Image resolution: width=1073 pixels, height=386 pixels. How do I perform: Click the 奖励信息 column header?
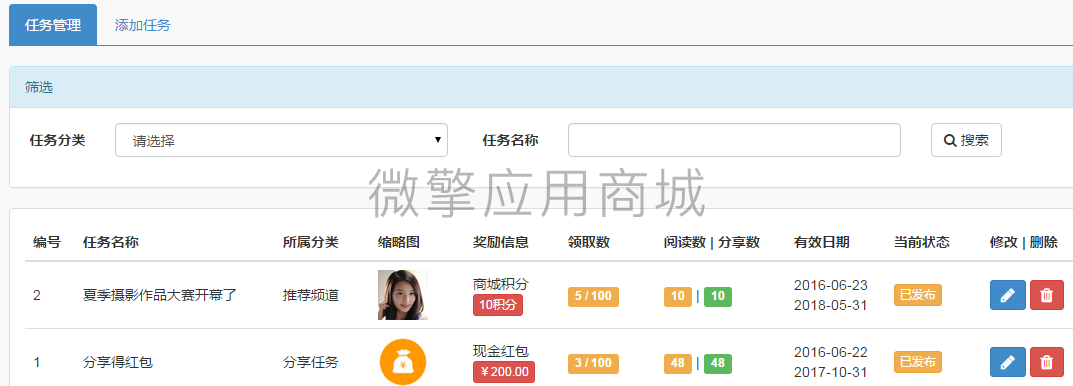(x=501, y=242)
